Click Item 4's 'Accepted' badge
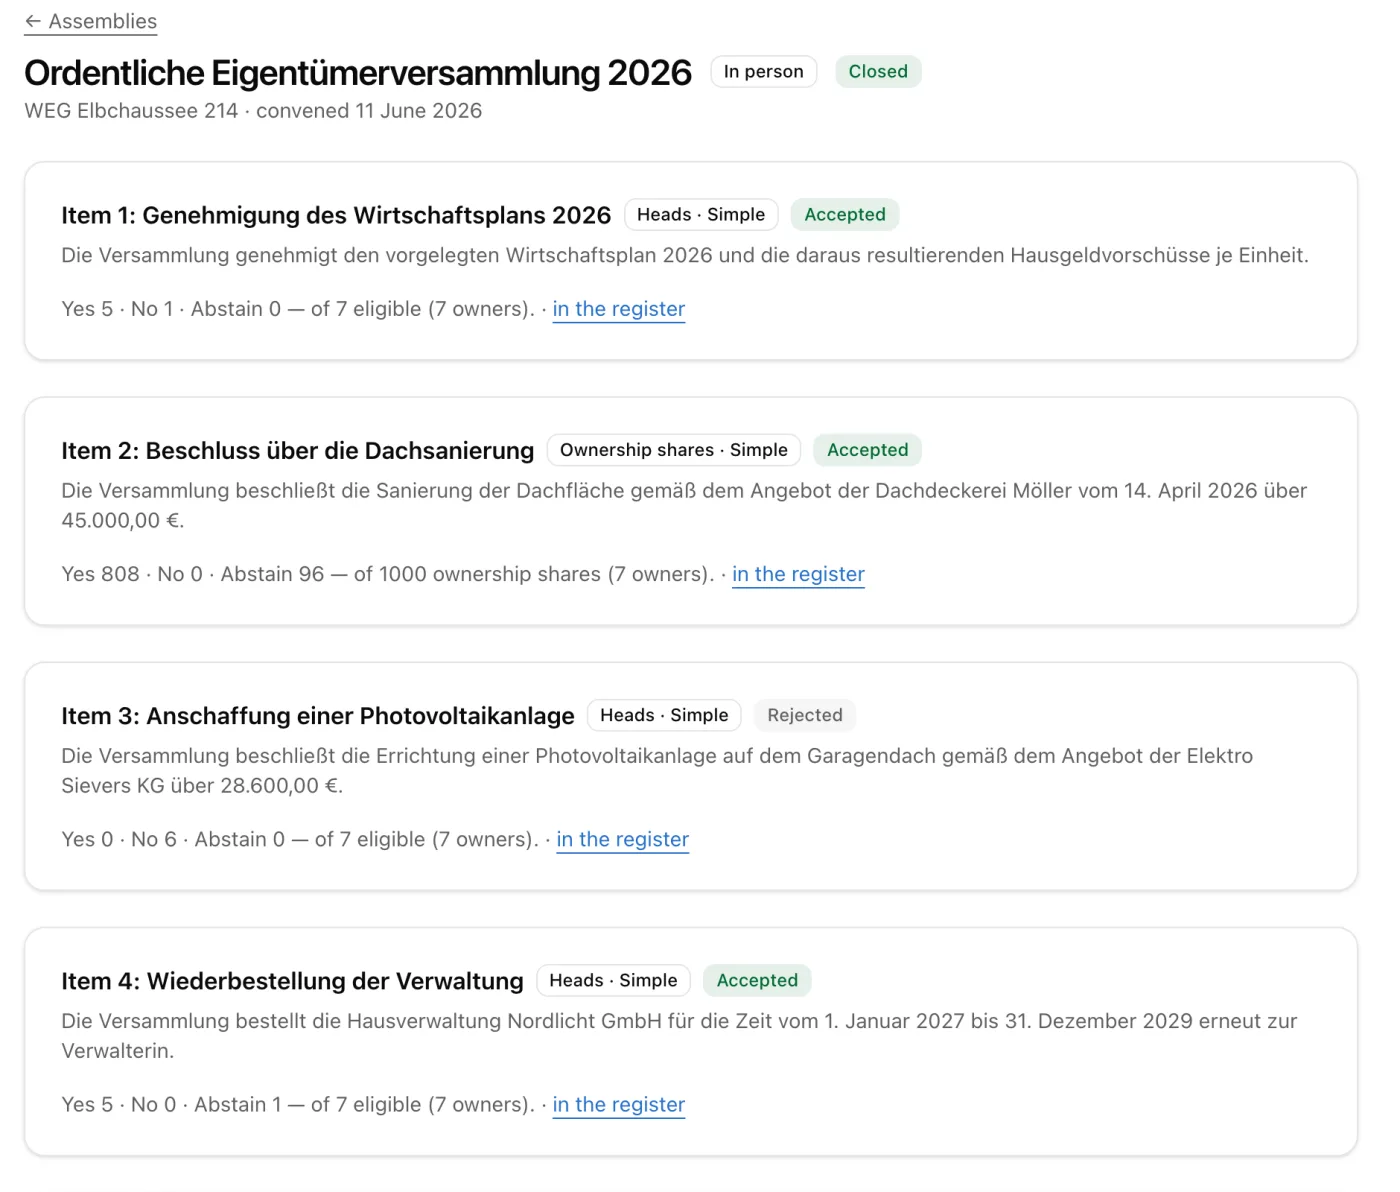The width and height of the screenshot is (1400, 1192). pyautogui.click(x=757, y=980)
